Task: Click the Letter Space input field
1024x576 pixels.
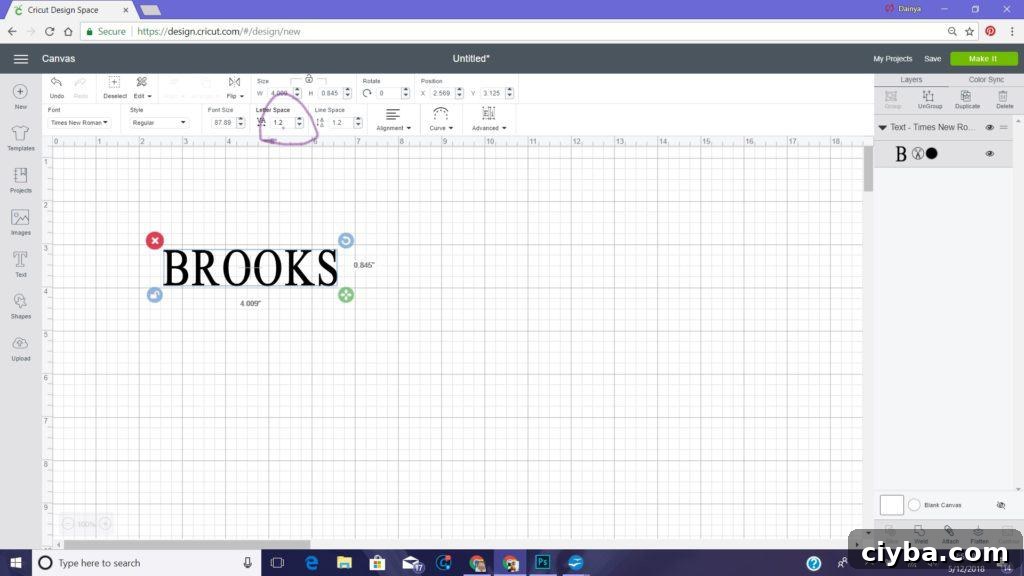Action: pos(282,123)
